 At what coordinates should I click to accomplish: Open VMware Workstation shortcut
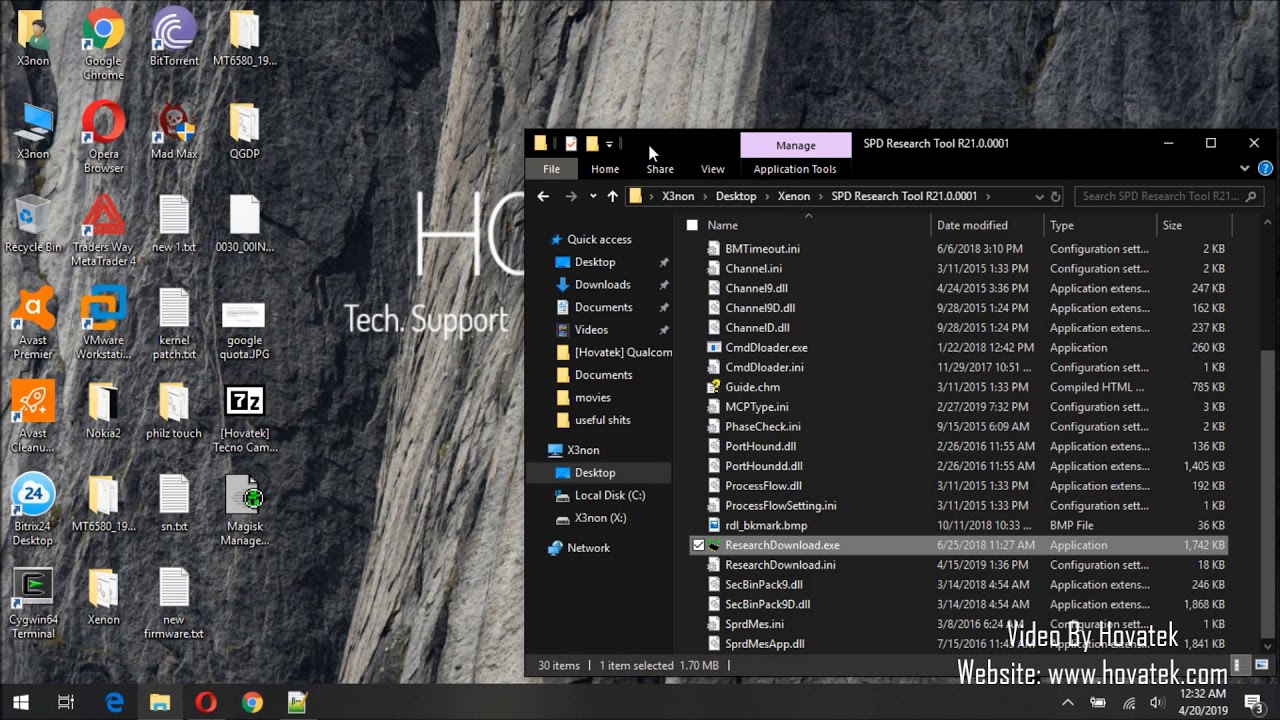point(103,323)
